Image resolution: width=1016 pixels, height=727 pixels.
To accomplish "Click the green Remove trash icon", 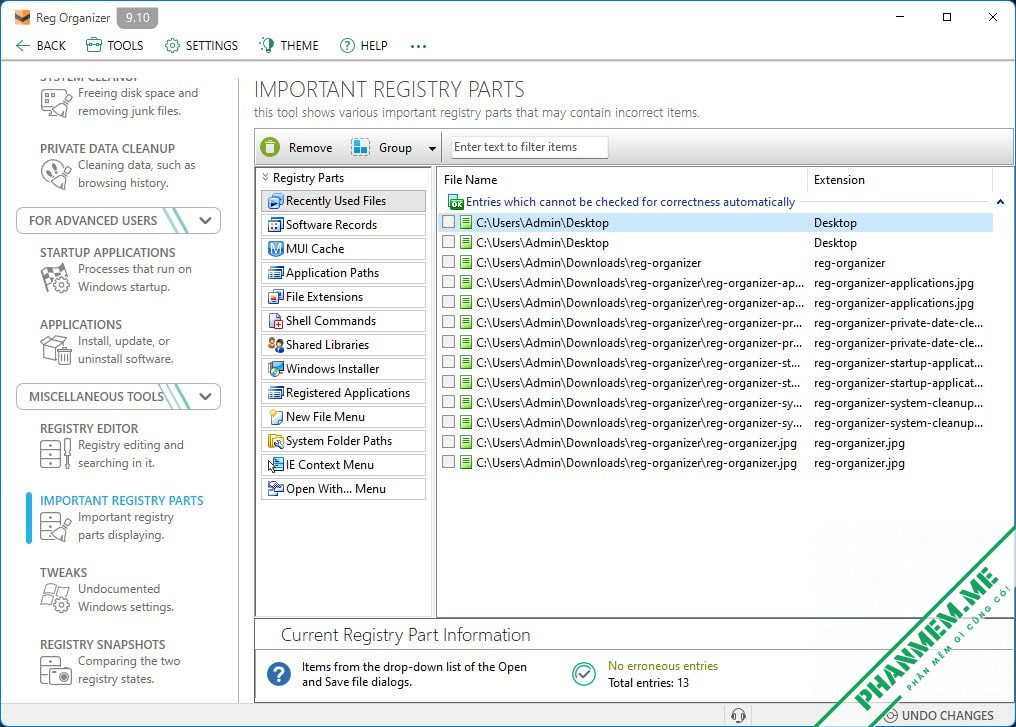I will pyautogui.click(x=270, y=147).
